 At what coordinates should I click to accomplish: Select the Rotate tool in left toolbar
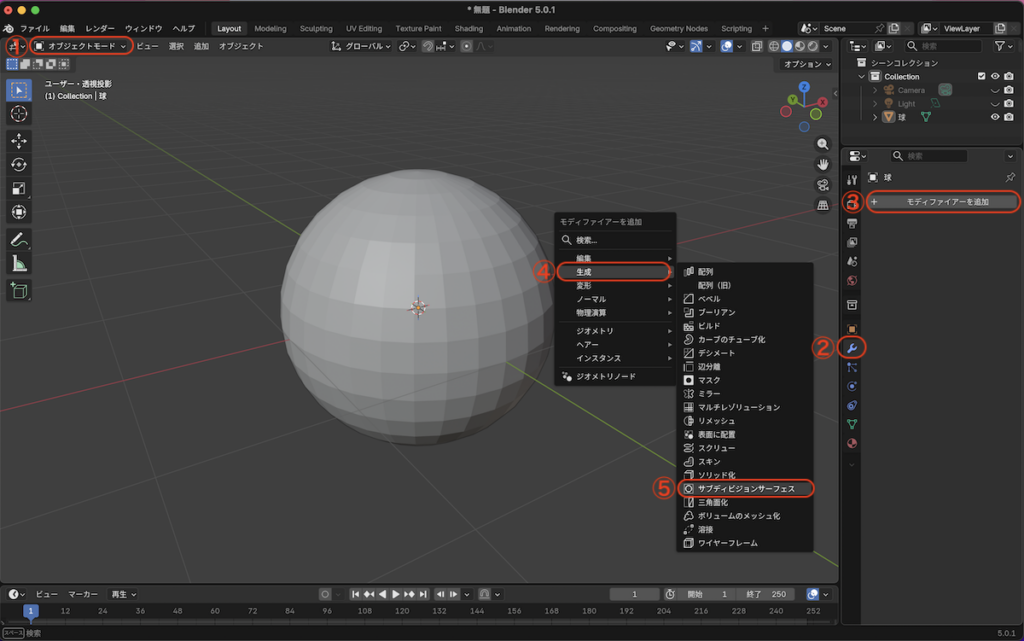tap(19, 165)
